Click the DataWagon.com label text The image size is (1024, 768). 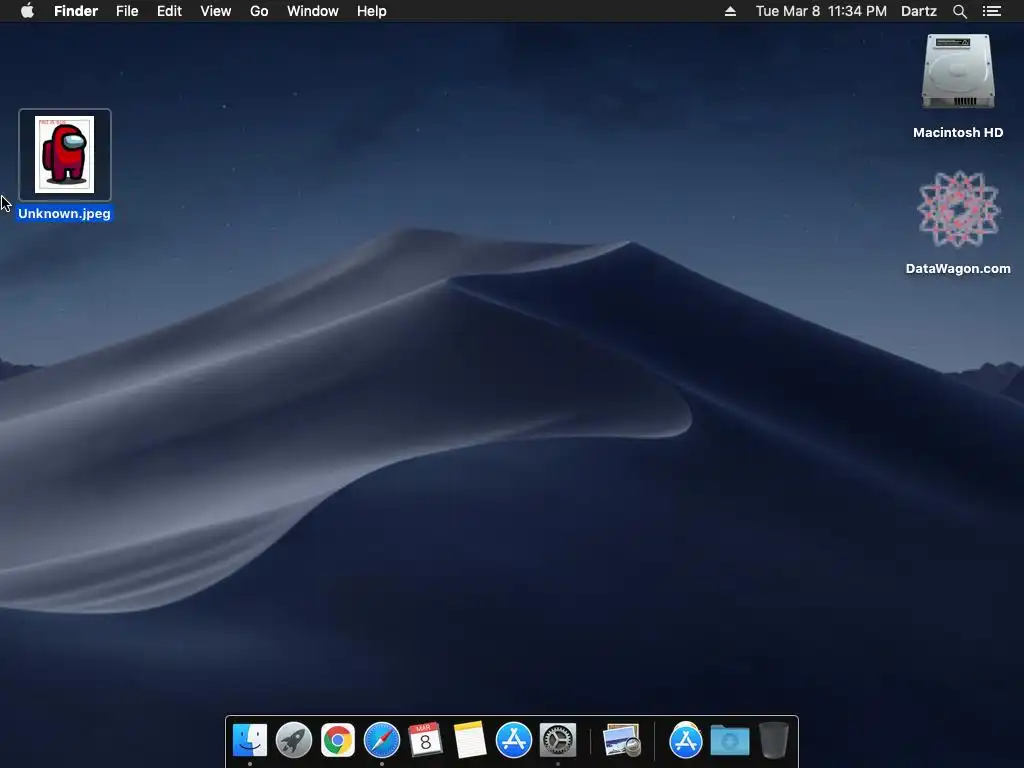pyautogui.click(x=958, y=268)
